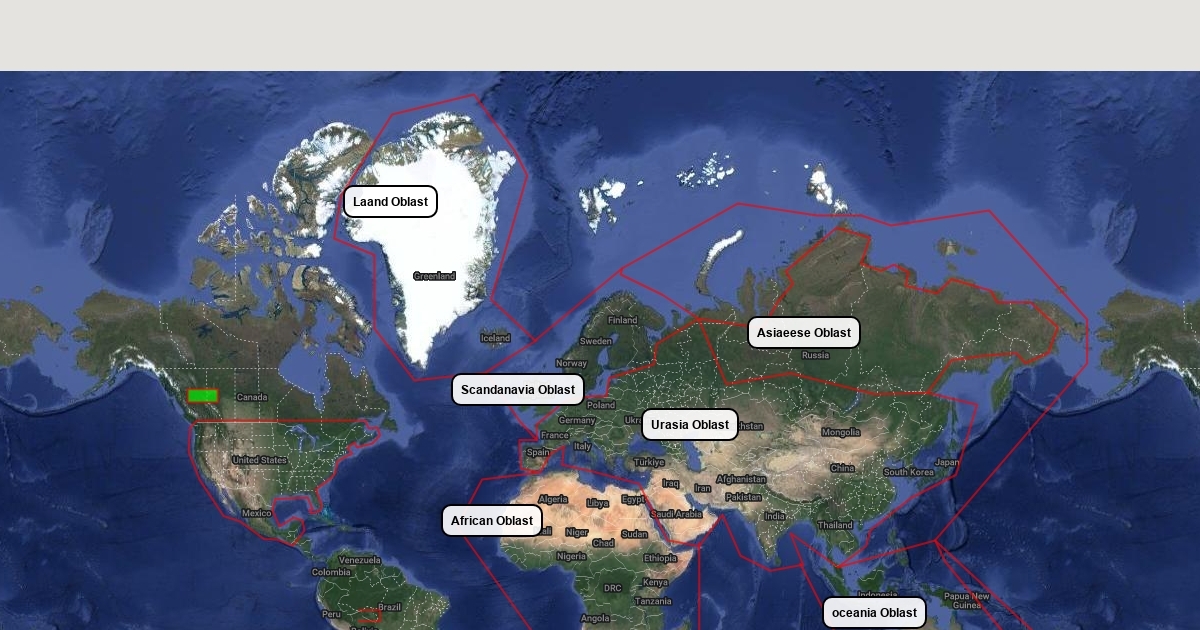
Task: Click the Mongolia label on the map
Action: pos(840,432)
